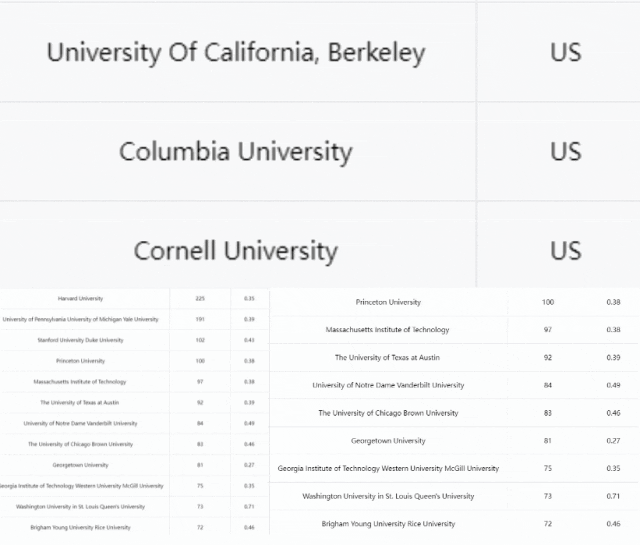Click Princeton University in the larger table
640x545 pixels.
(x=388, y=302)
